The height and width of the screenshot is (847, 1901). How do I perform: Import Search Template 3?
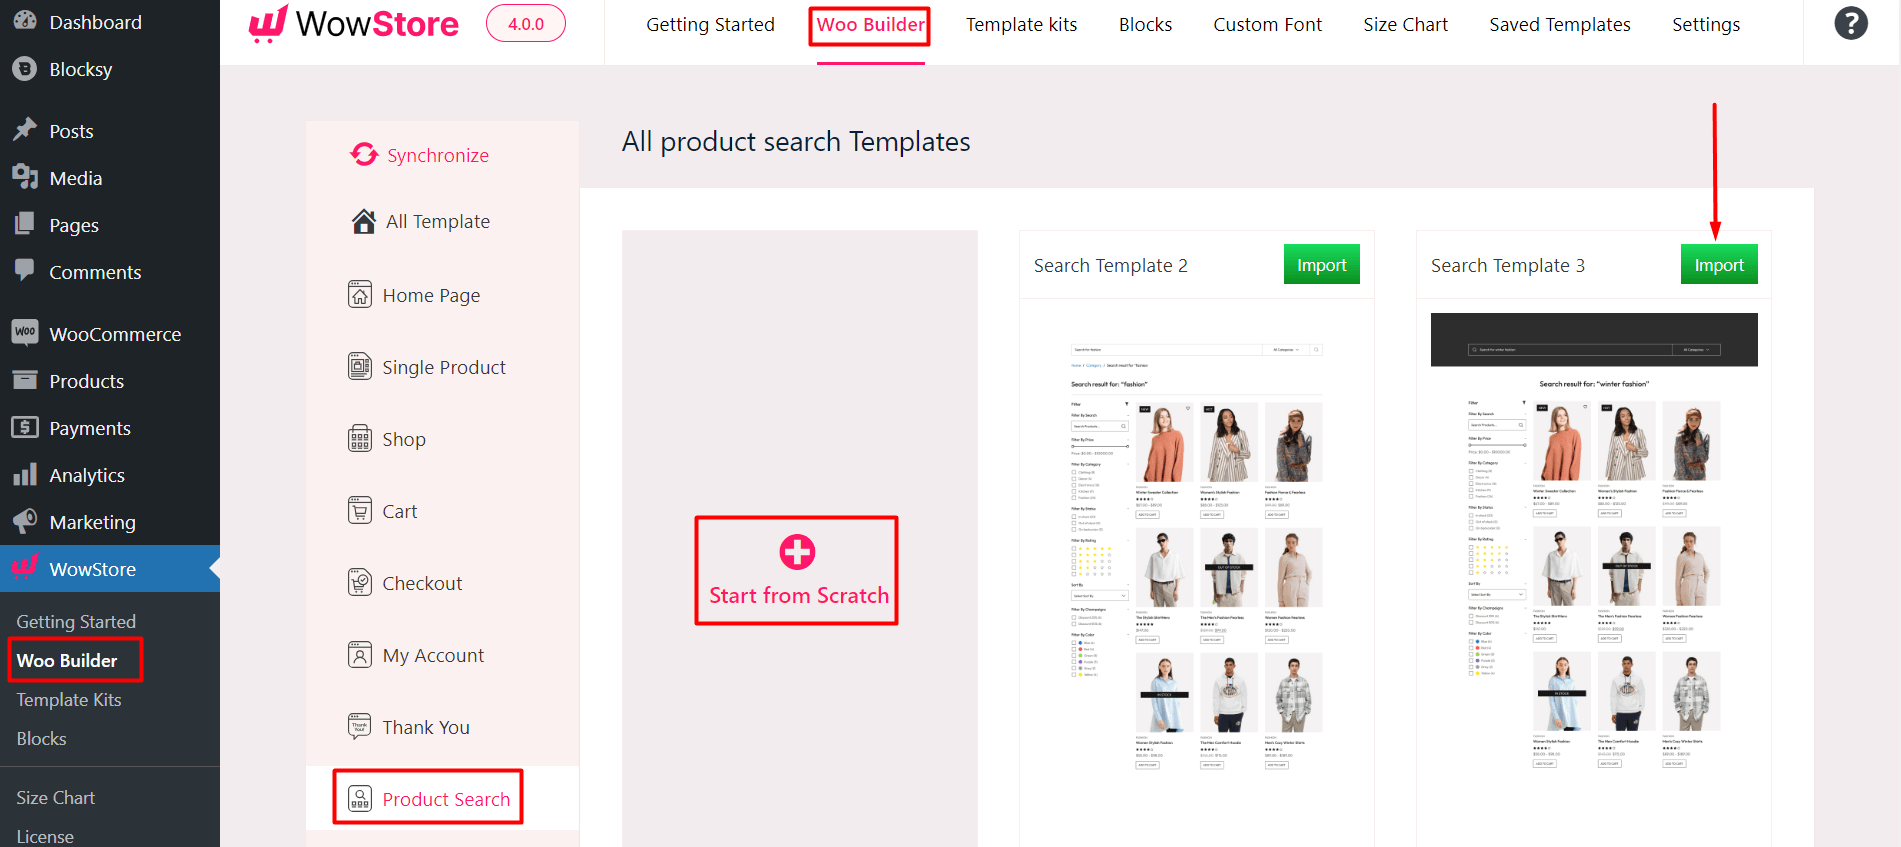tap(1718, 265)
